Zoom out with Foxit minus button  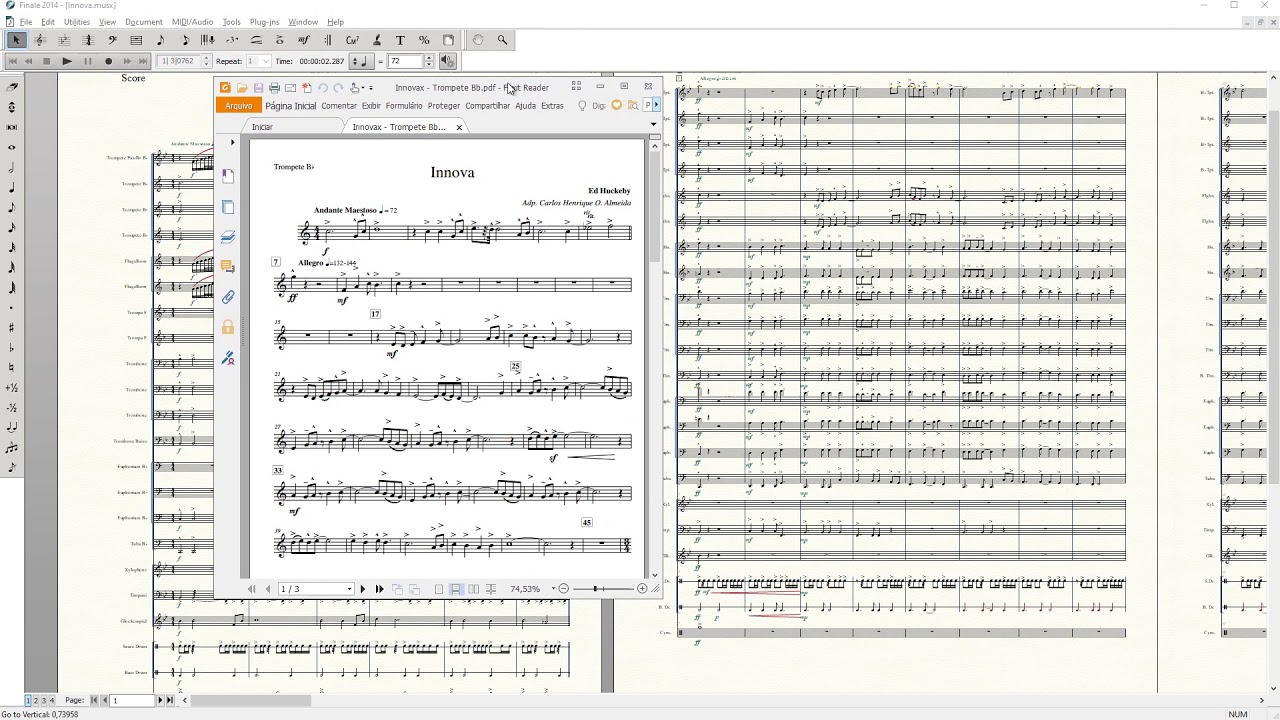click(564, 589)
